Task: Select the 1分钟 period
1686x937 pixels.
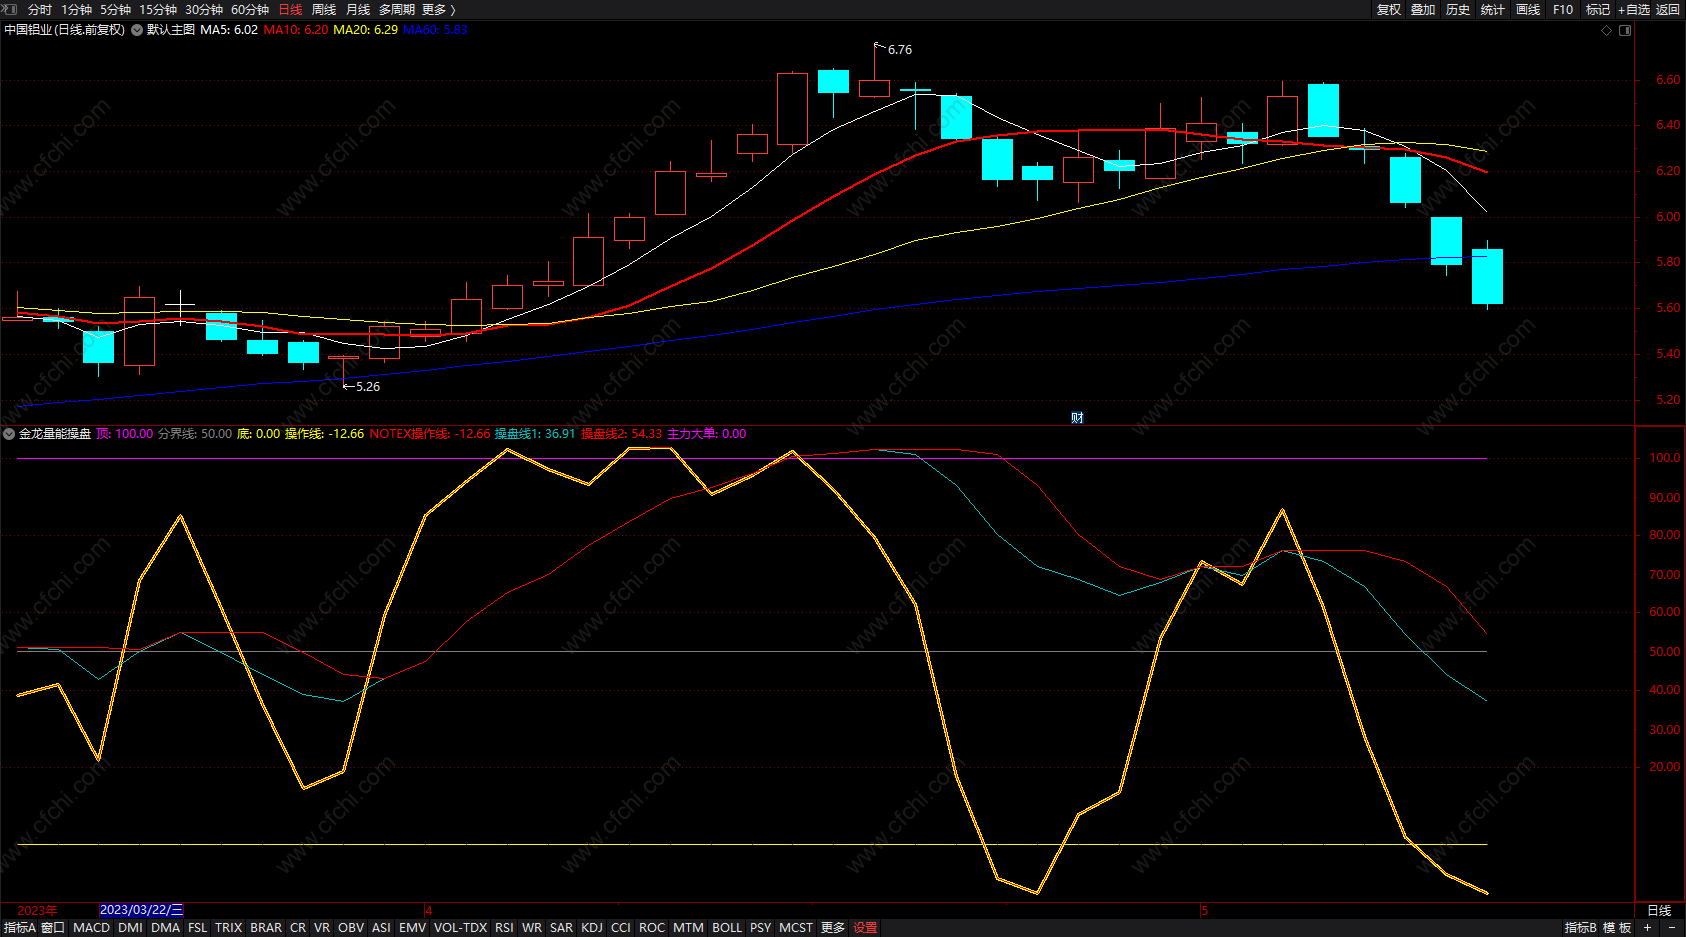Action: pyautogui.click(x=76, y=10)
